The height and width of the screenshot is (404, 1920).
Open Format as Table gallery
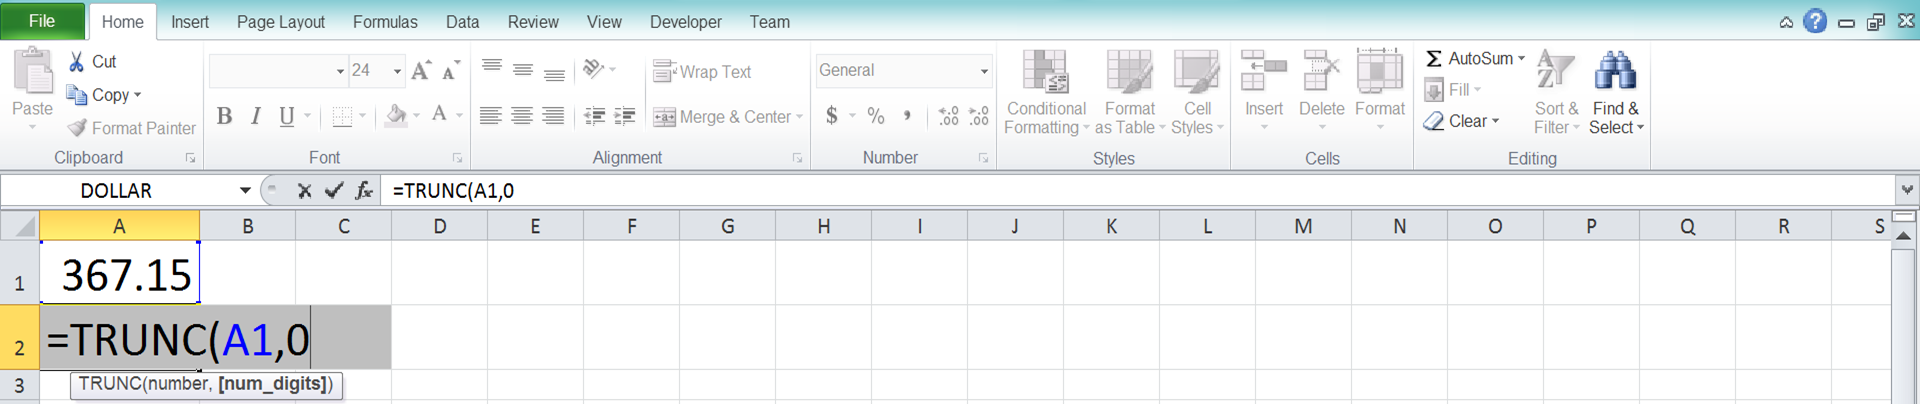[1130, 93]
